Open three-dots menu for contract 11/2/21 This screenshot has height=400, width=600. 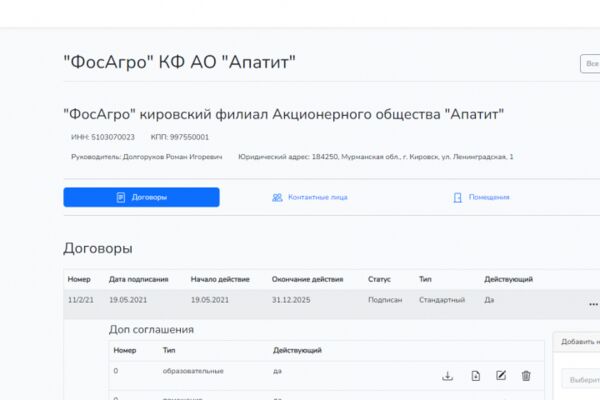pos(593,304)
